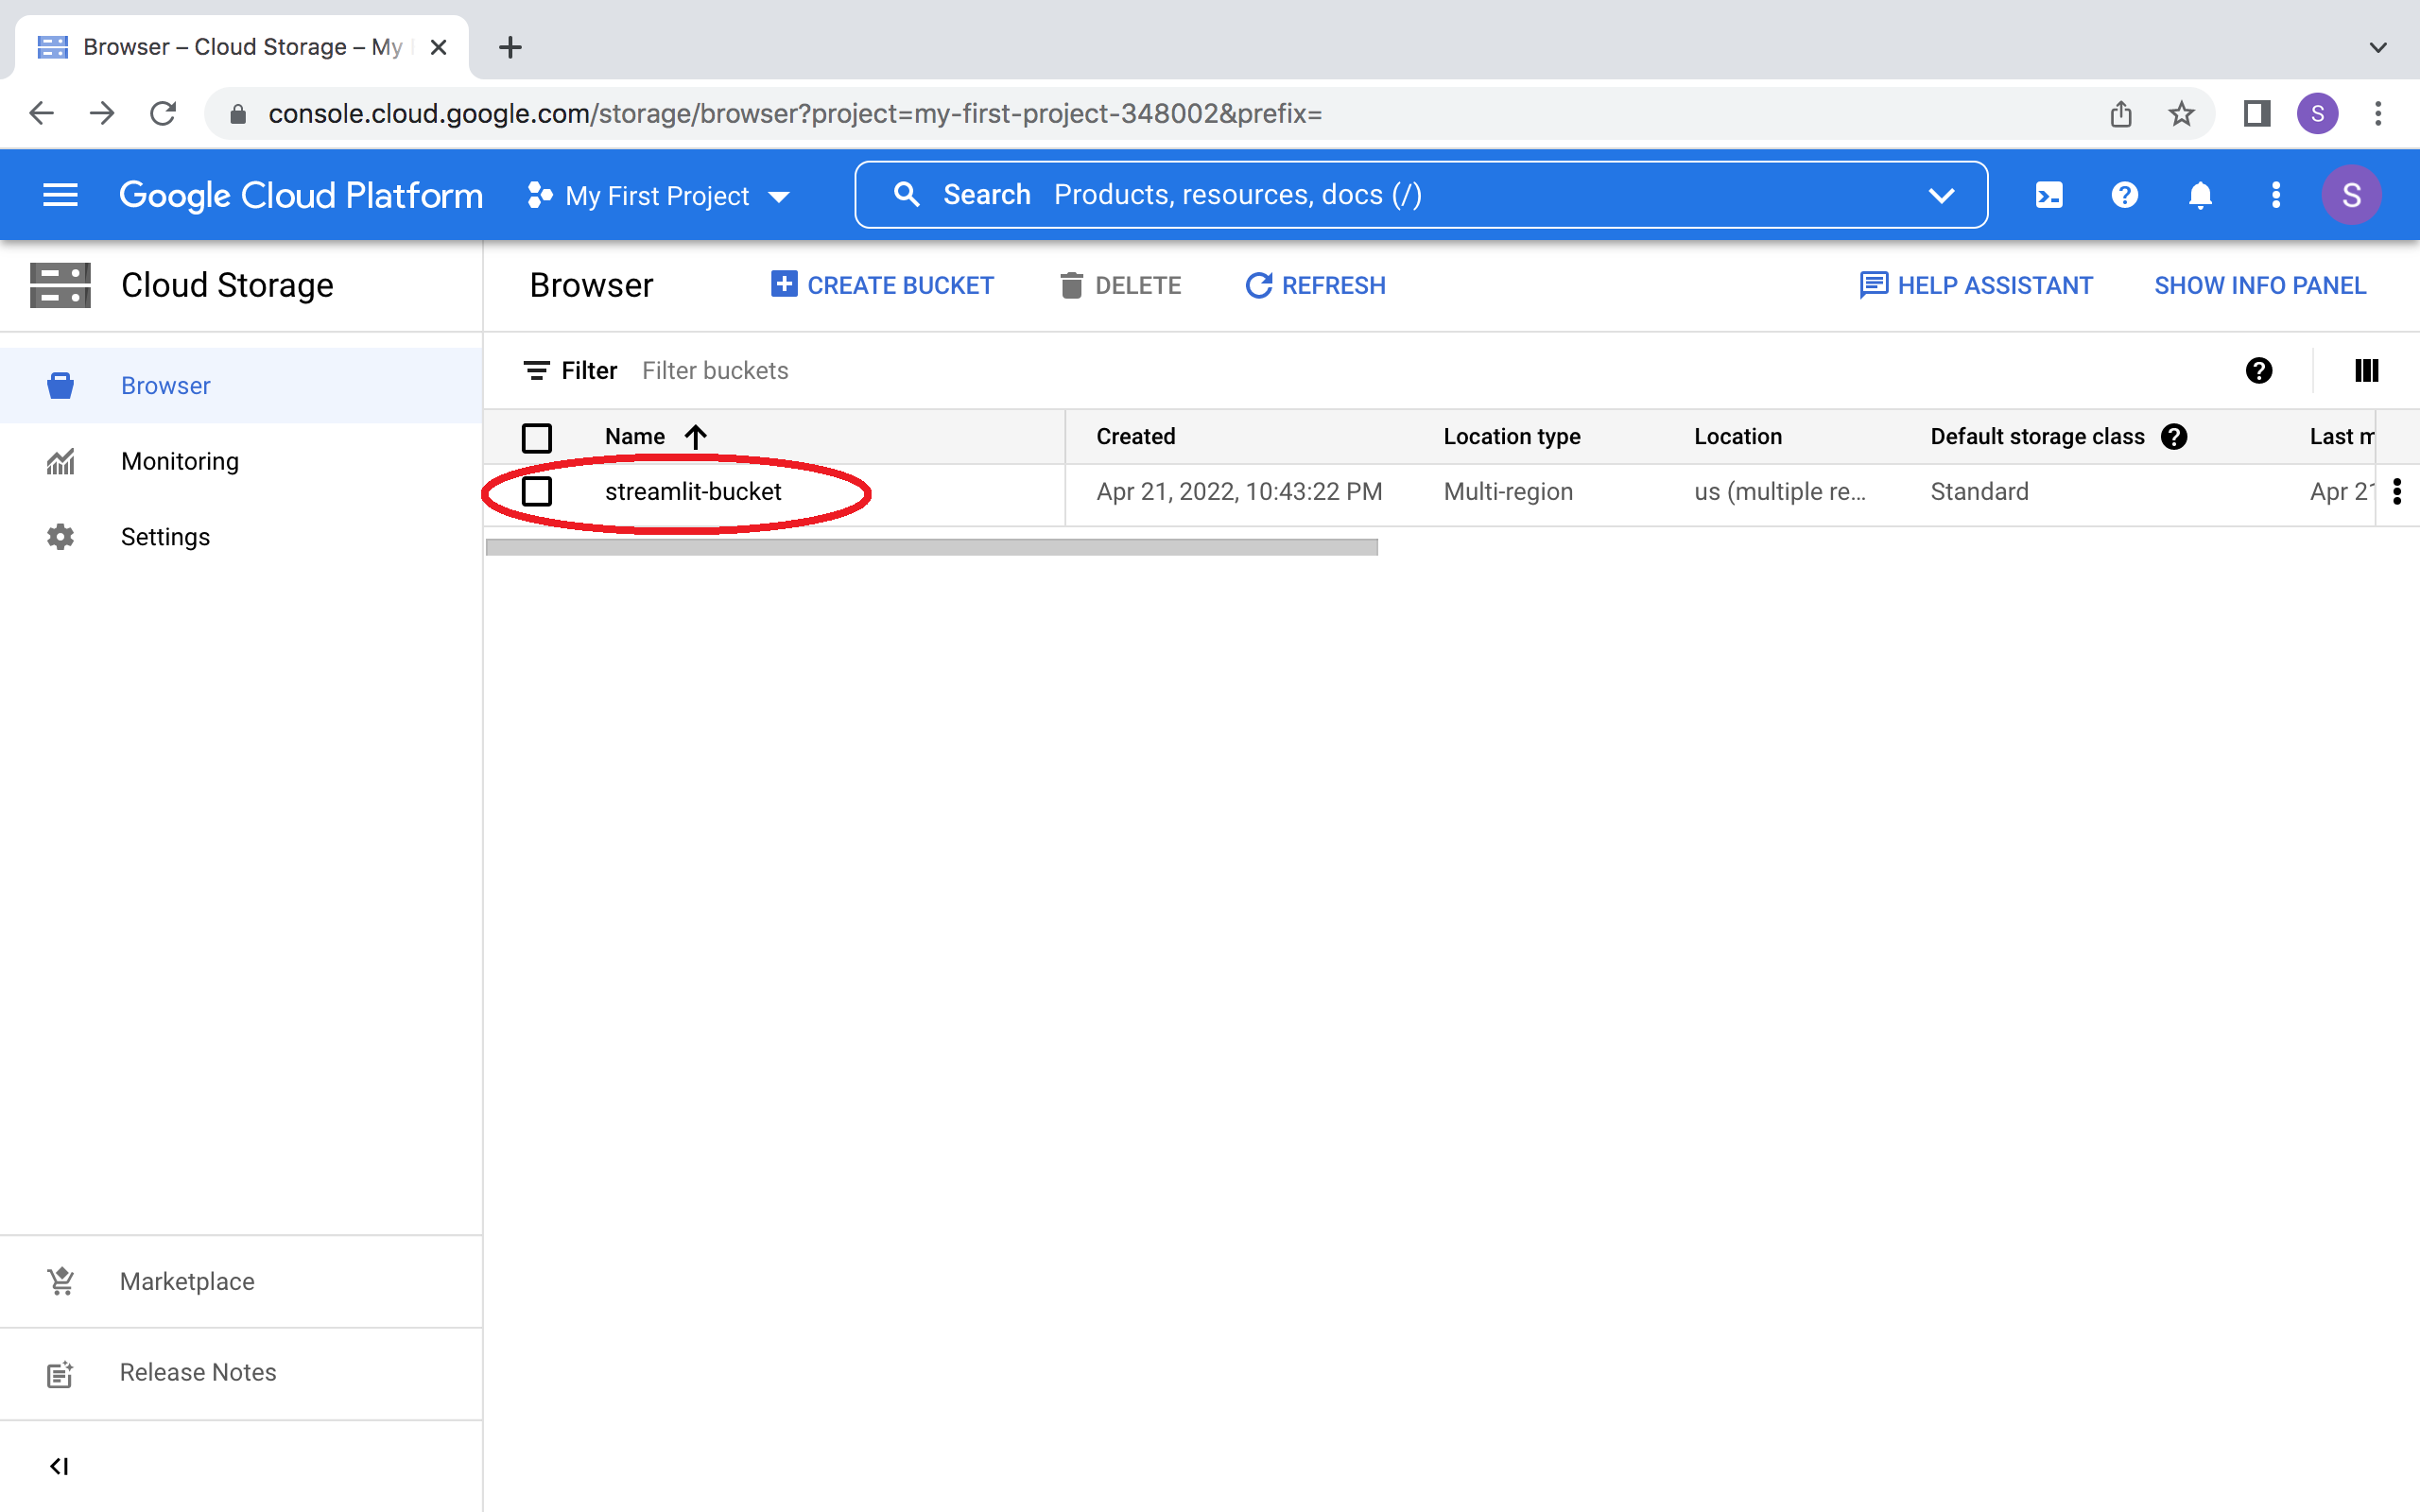Screen dimensions: 2420x1512
Task: Open the streamlit-bucket link
Action: point(693,492)
